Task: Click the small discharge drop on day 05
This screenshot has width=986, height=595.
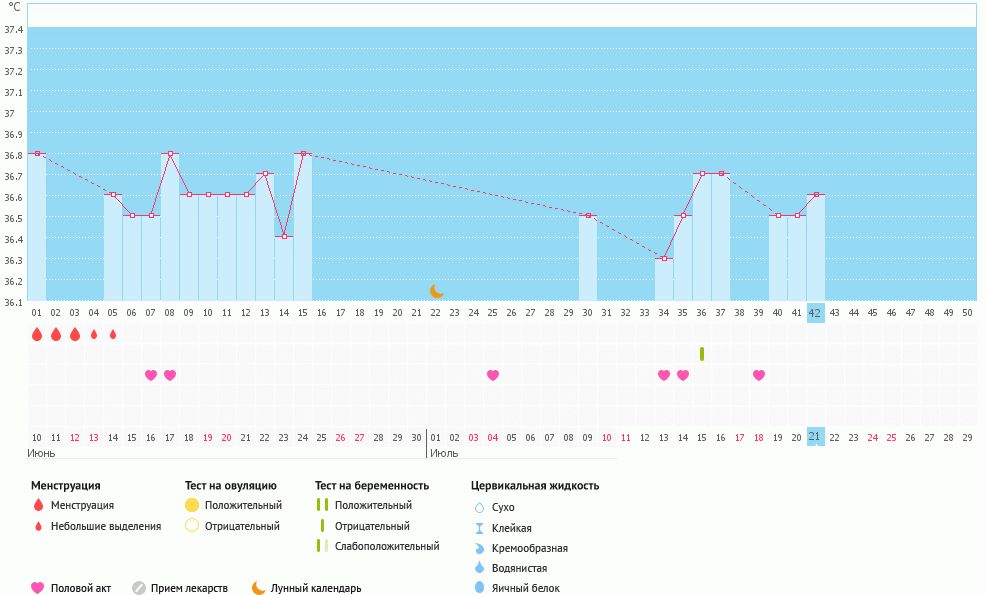Action: pyautogui.click(x=113, y=334)
